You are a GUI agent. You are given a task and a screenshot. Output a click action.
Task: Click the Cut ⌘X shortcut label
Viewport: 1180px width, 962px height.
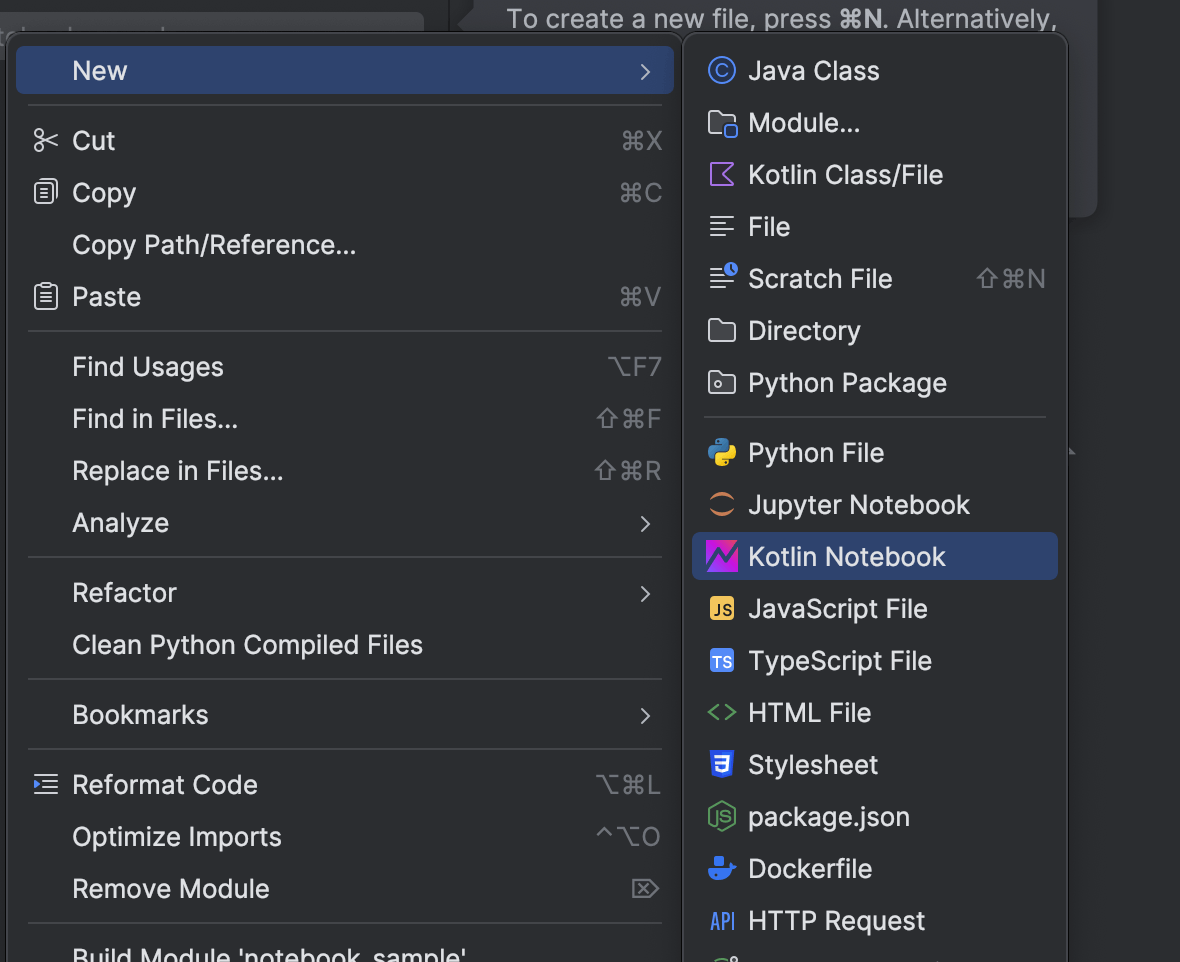[642, 141]
